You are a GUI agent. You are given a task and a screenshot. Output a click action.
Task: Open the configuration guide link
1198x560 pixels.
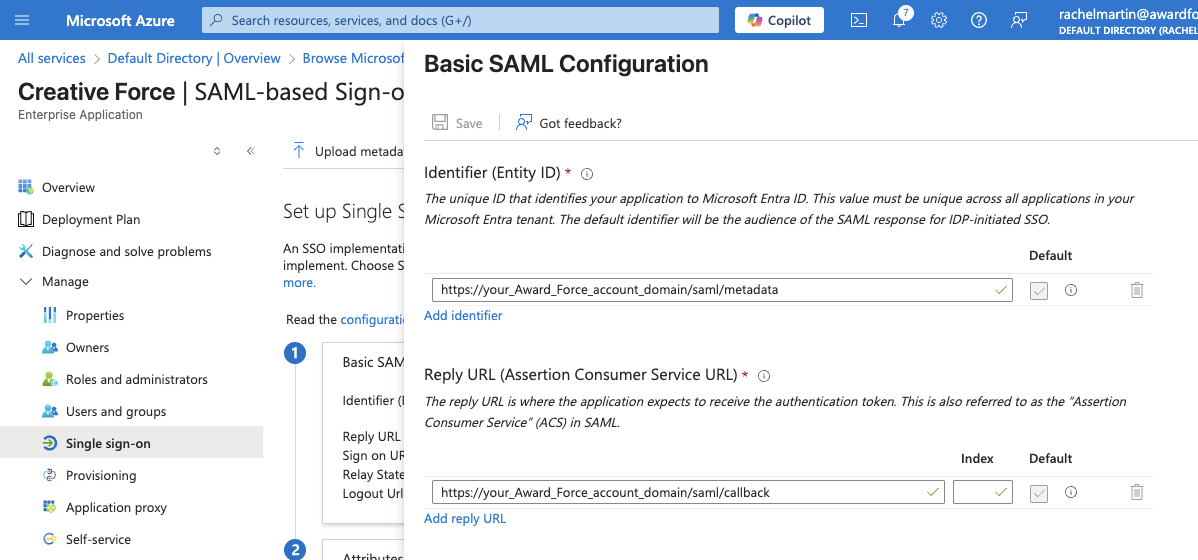(x=371, y=319)
